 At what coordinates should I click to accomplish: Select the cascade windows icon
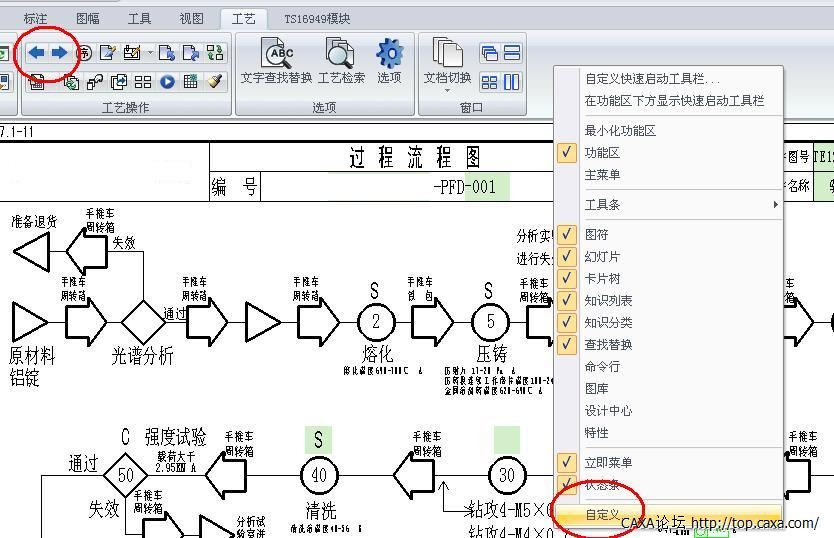point(489,53)
